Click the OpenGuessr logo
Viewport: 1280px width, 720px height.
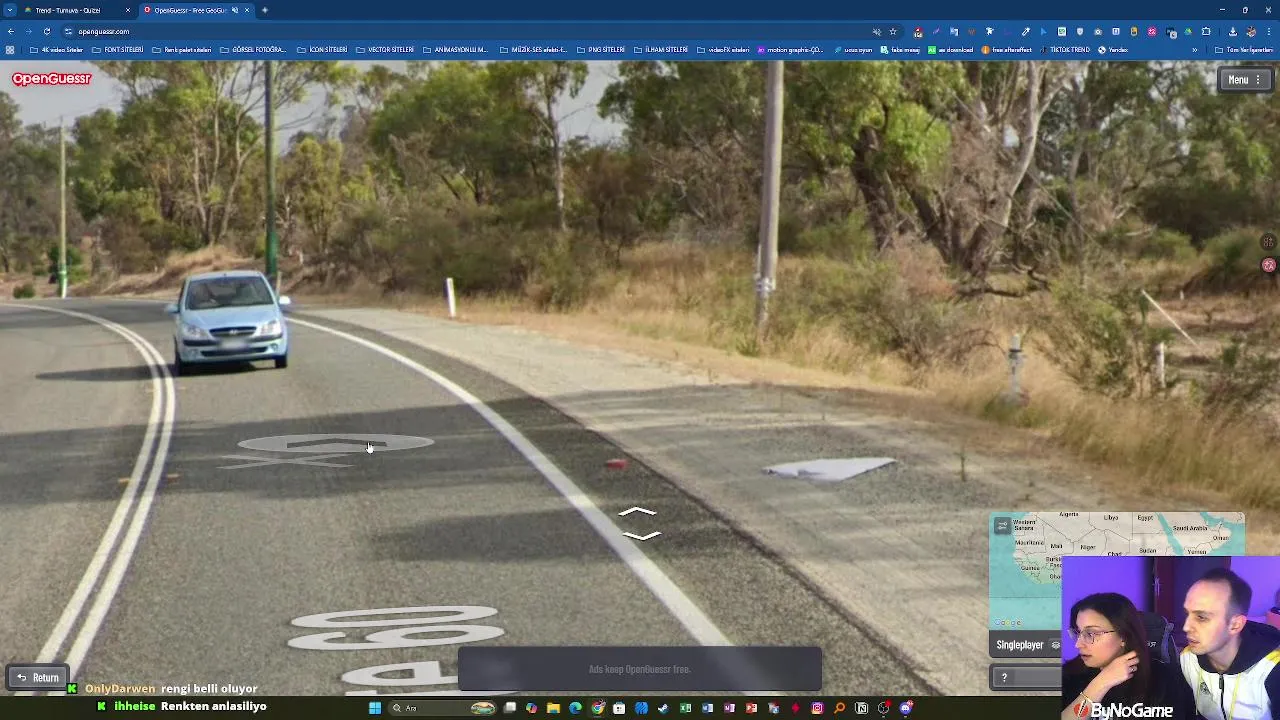[x=51, y=79]
